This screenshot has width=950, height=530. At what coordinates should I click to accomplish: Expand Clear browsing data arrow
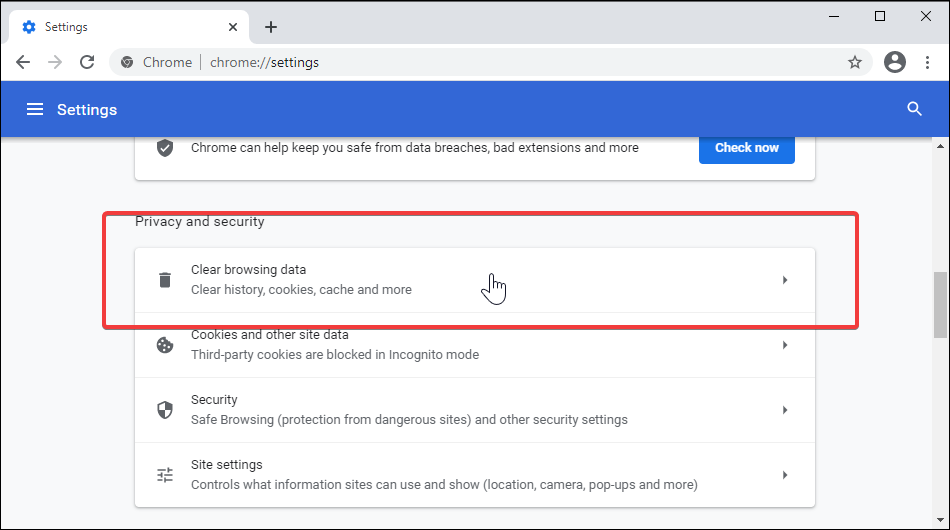tap(785, 280)
